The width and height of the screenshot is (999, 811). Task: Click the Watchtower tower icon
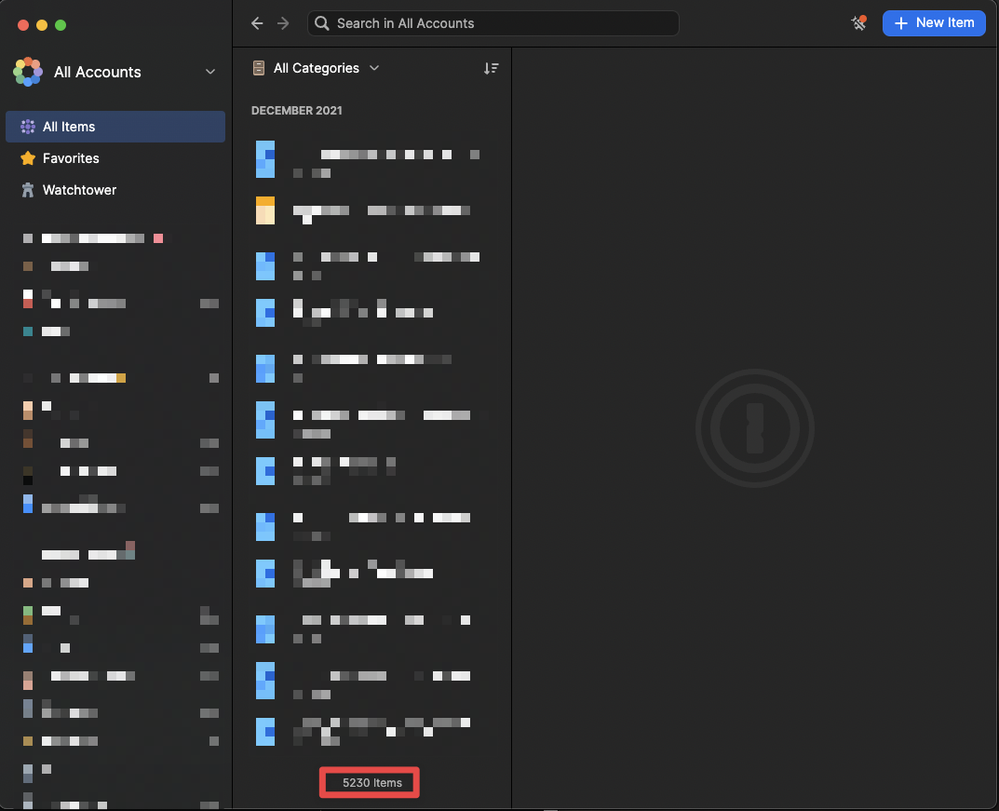(28, 190)
